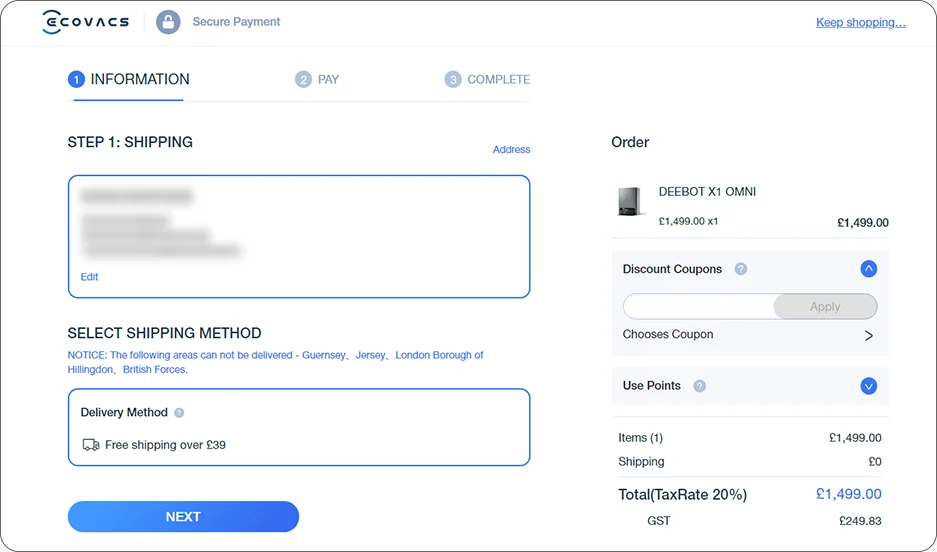
Task: Click the Chooses Coupon label
Action: click(667, 335)
